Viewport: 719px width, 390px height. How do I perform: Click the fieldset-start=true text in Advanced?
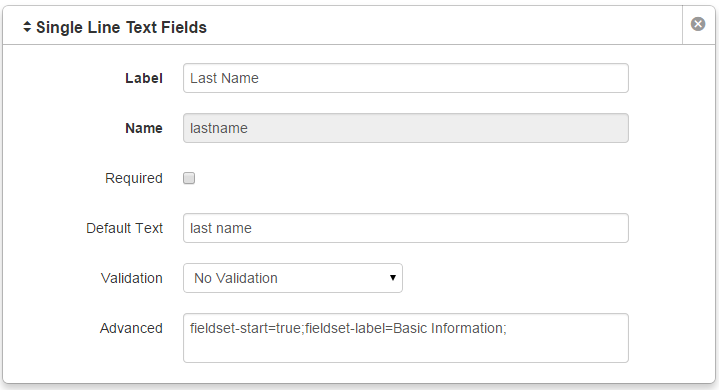pos(245,328)
